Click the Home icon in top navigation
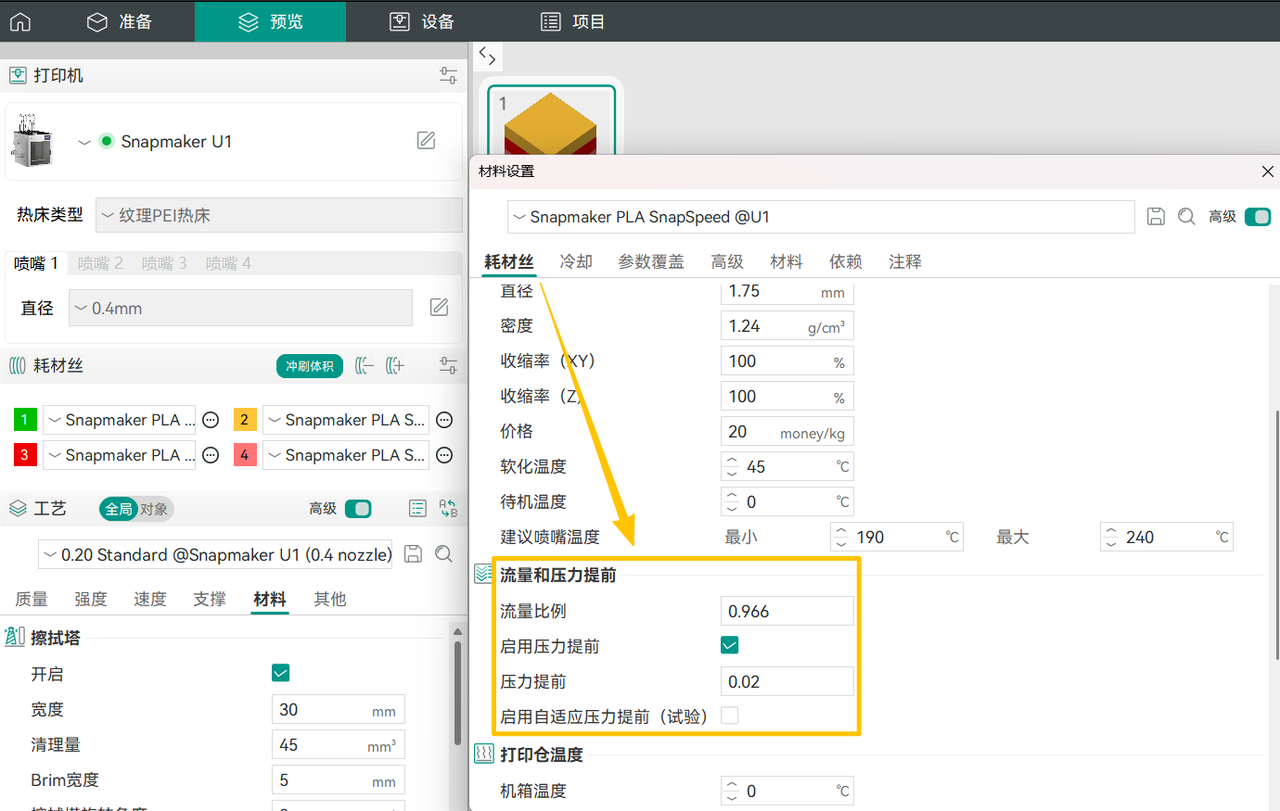The width and height of the screenshot is (1280, 811). (x=20, y=21)
